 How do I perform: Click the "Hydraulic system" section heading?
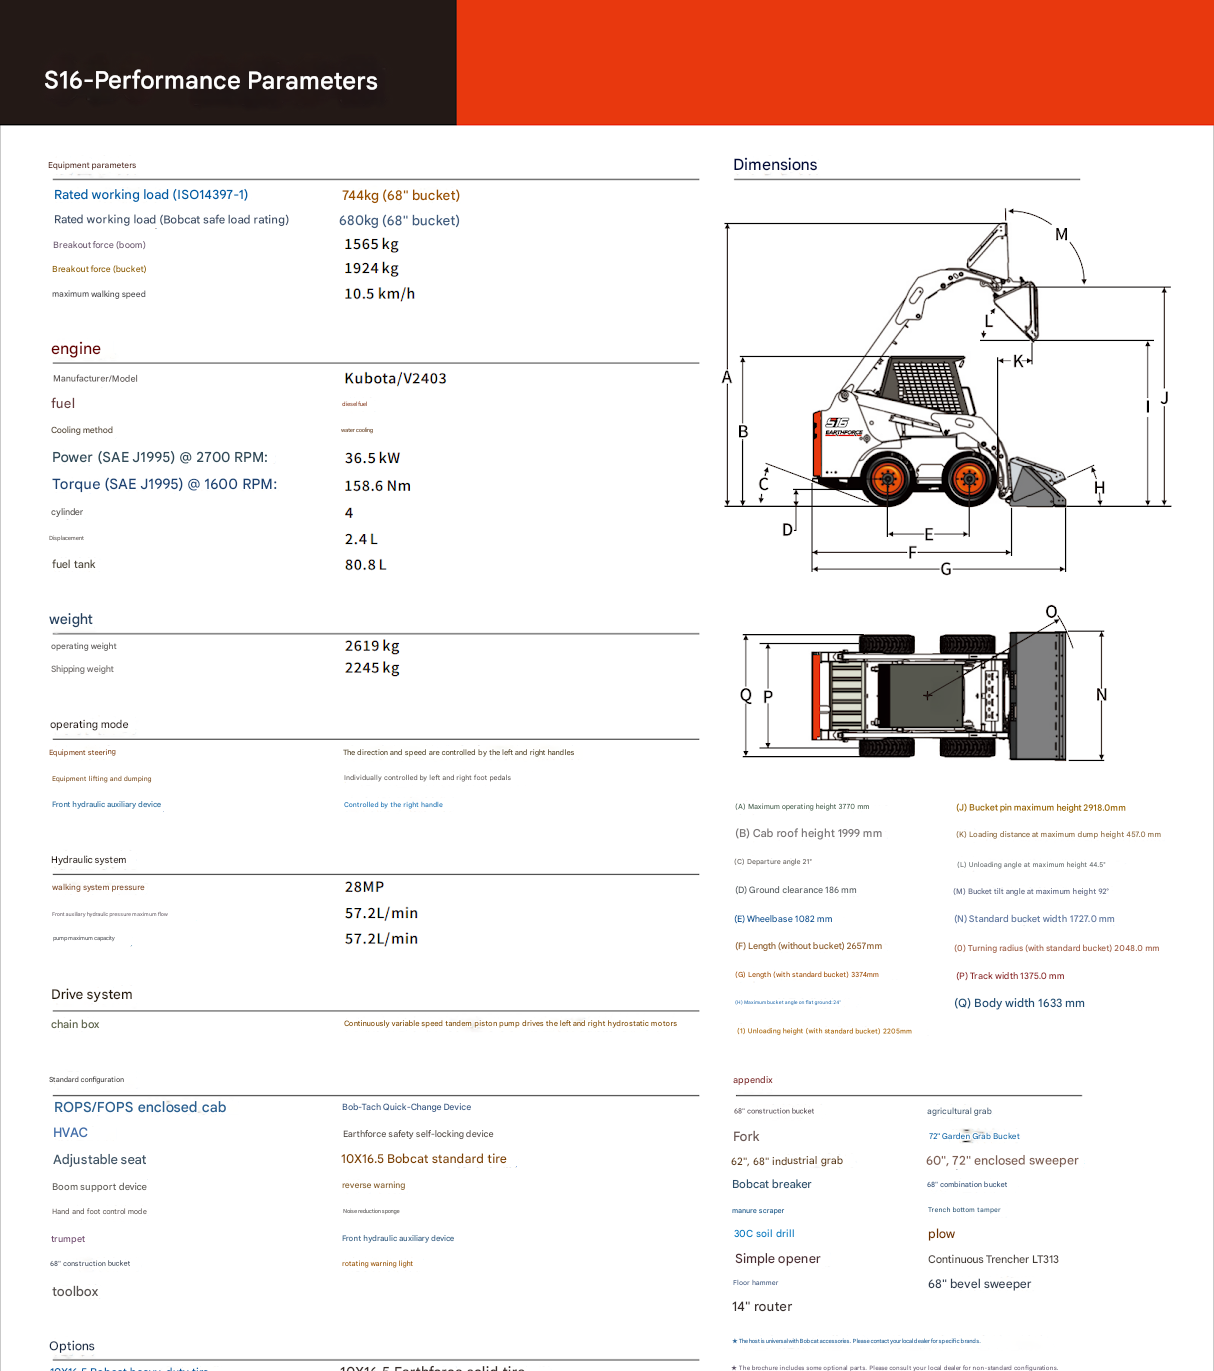tap(89, 859)
